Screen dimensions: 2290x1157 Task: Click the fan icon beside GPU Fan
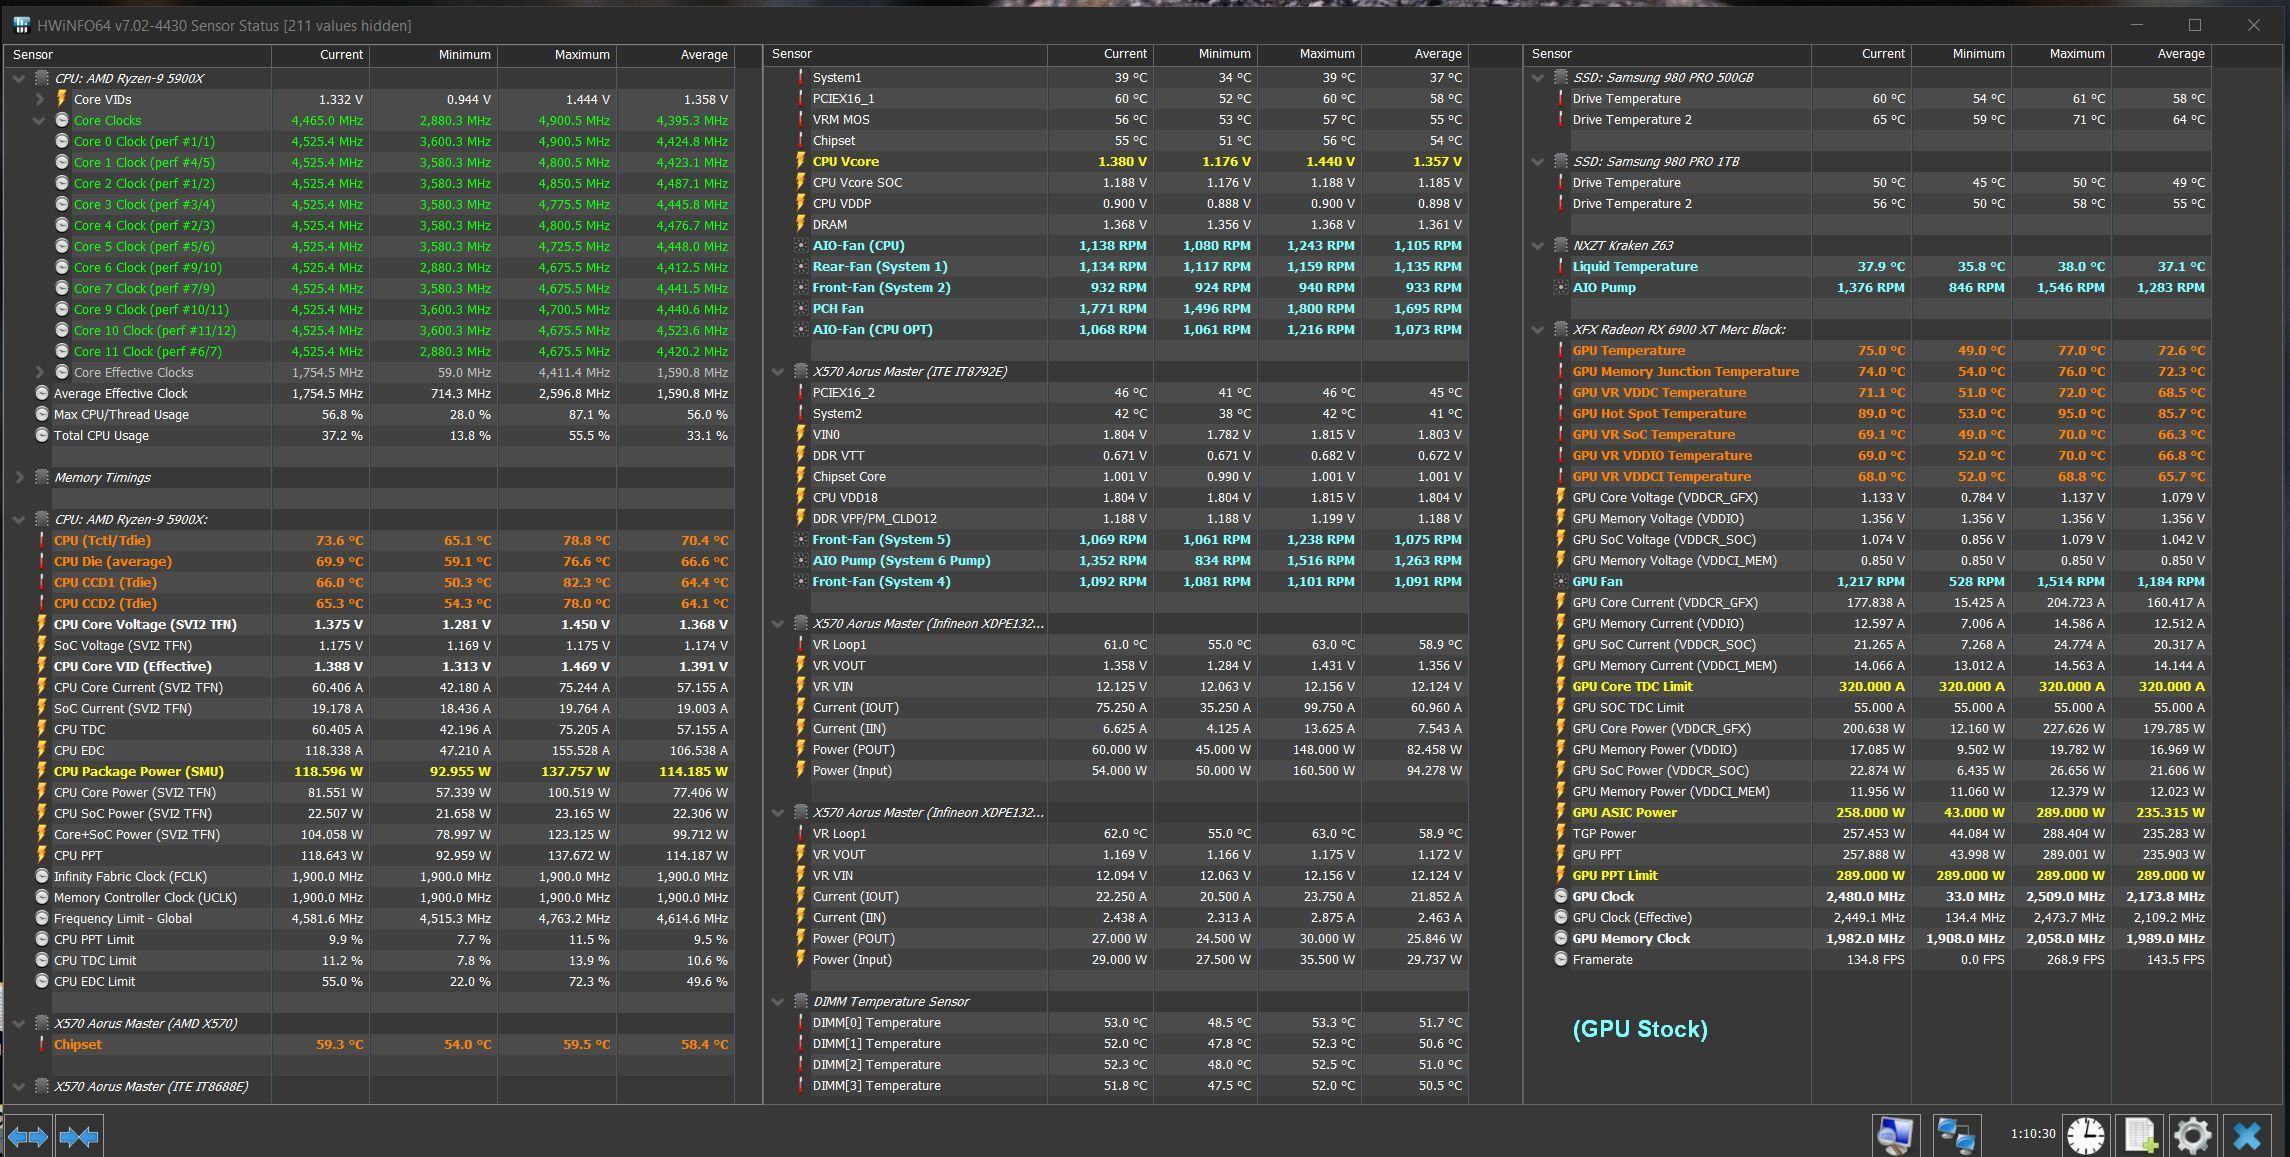(x=1560, y=581)
